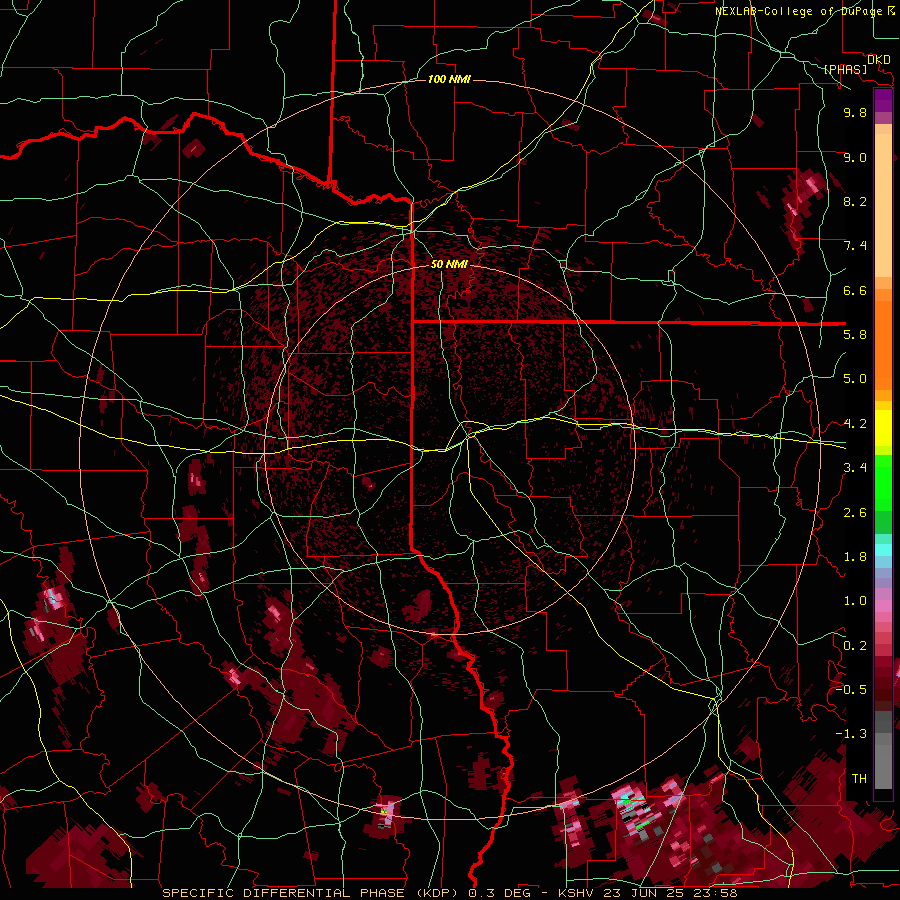
Task: Select the 9.8 value on the color scale
Action: [x=855, y=112]
